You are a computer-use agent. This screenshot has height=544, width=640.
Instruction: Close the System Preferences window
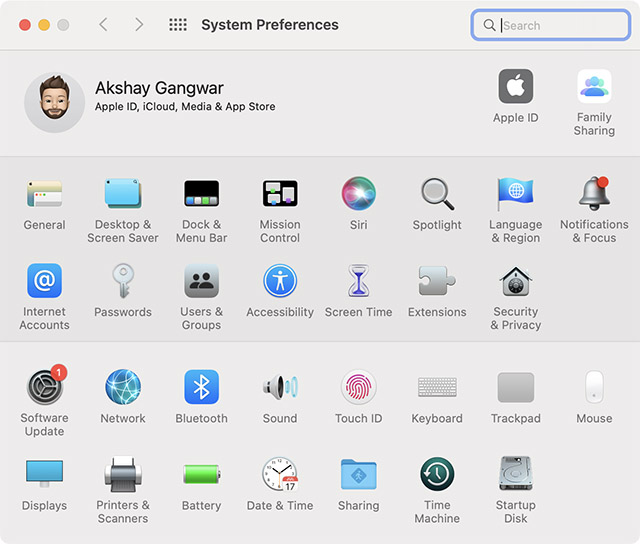coord(25,25)
